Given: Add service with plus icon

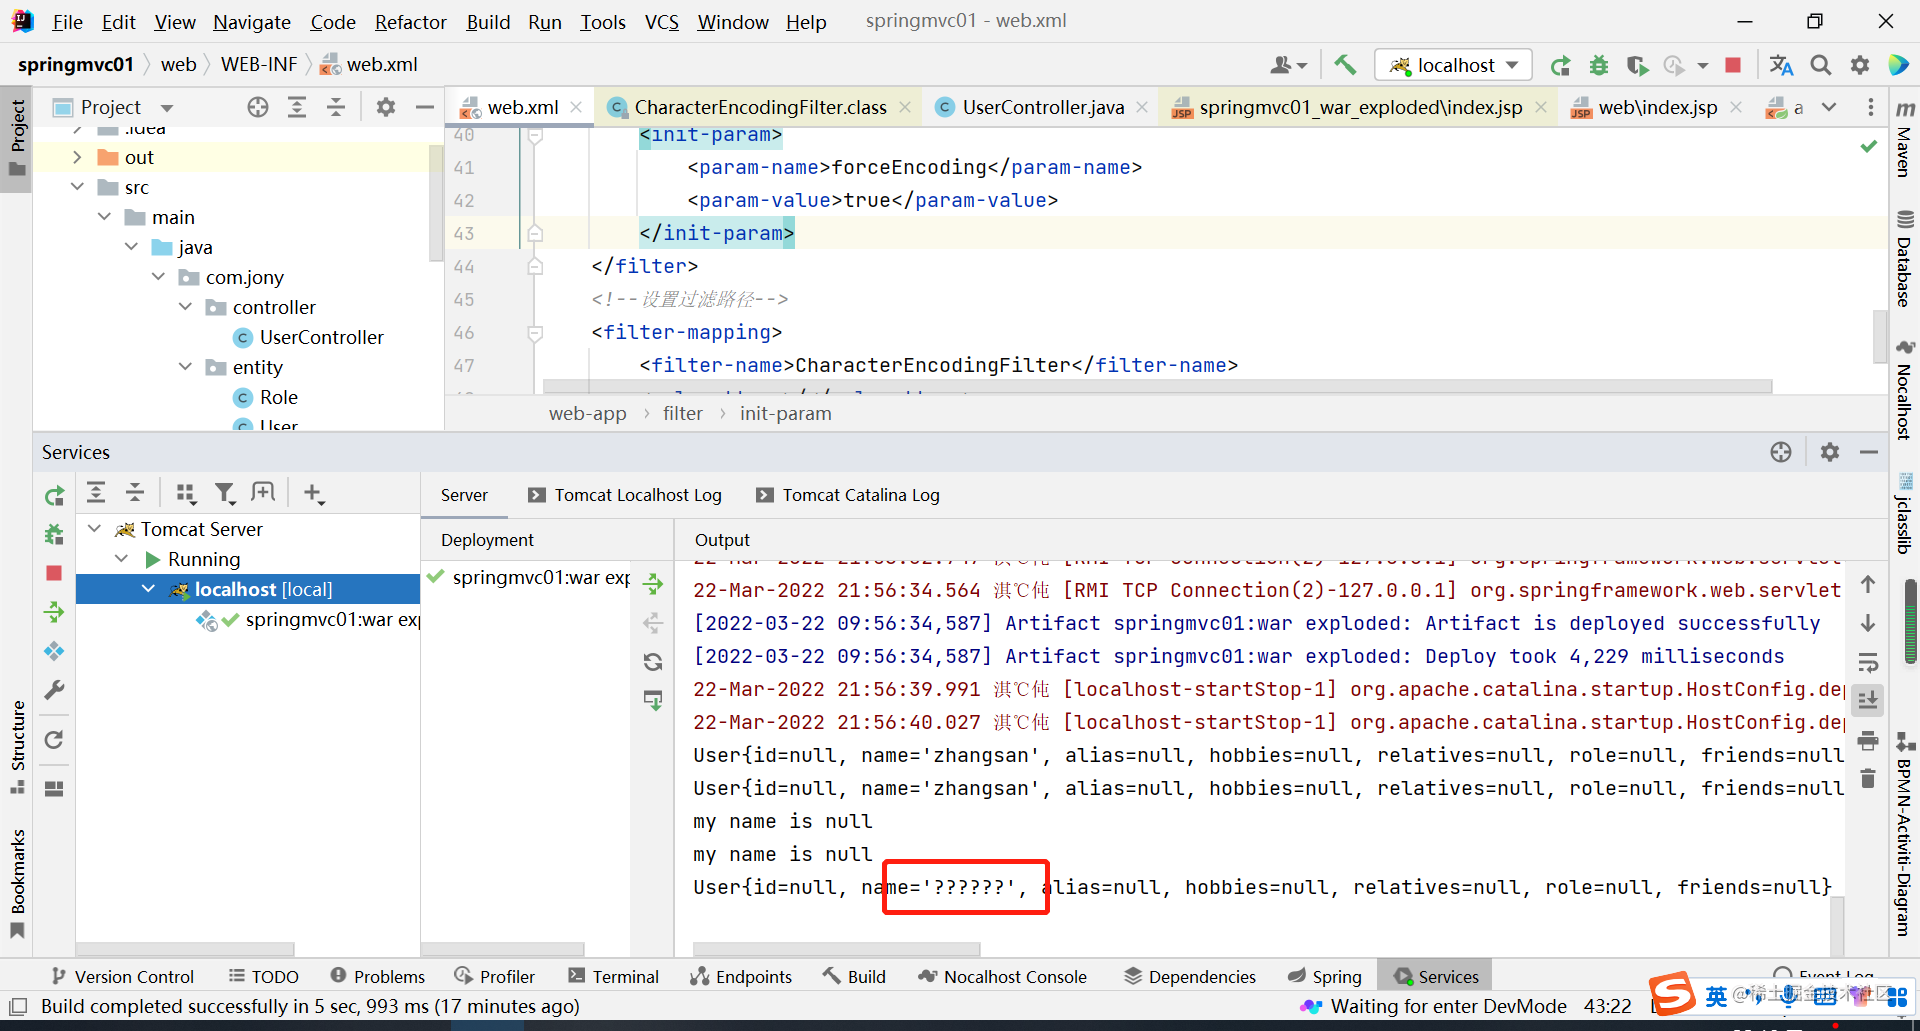Looking at the screenshot, I should pos(313,493).
